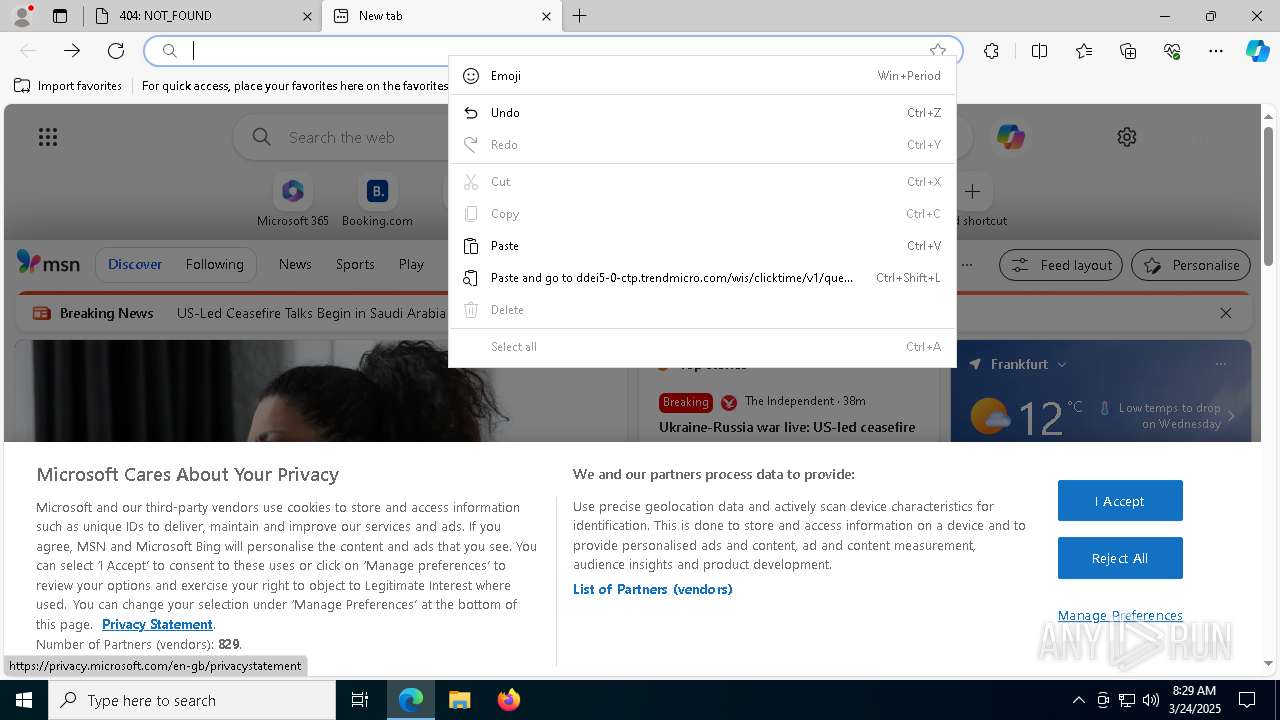Open the Favorites list icon
Image resolution: width=1280 pixels, height=720 pixels.
1084,51
